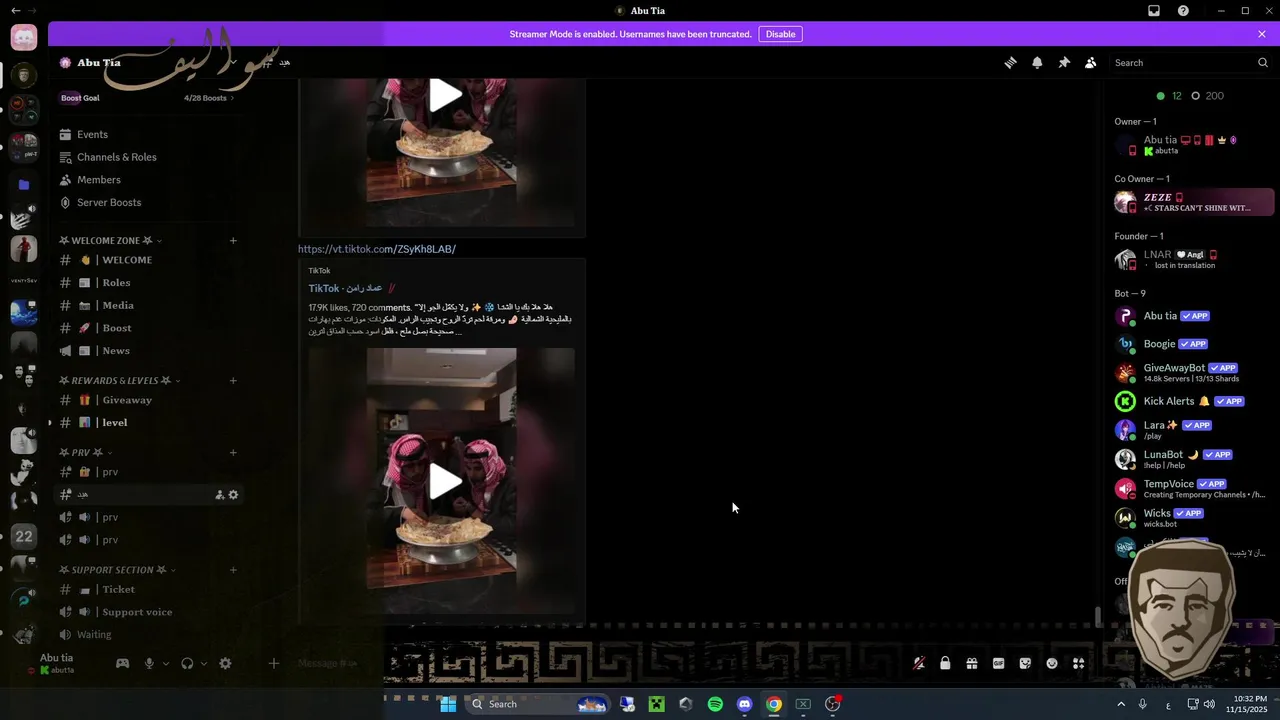Toggle the silent message bell icon
1280x720 pixels.
pyautogui.click(x=918, y=663)
